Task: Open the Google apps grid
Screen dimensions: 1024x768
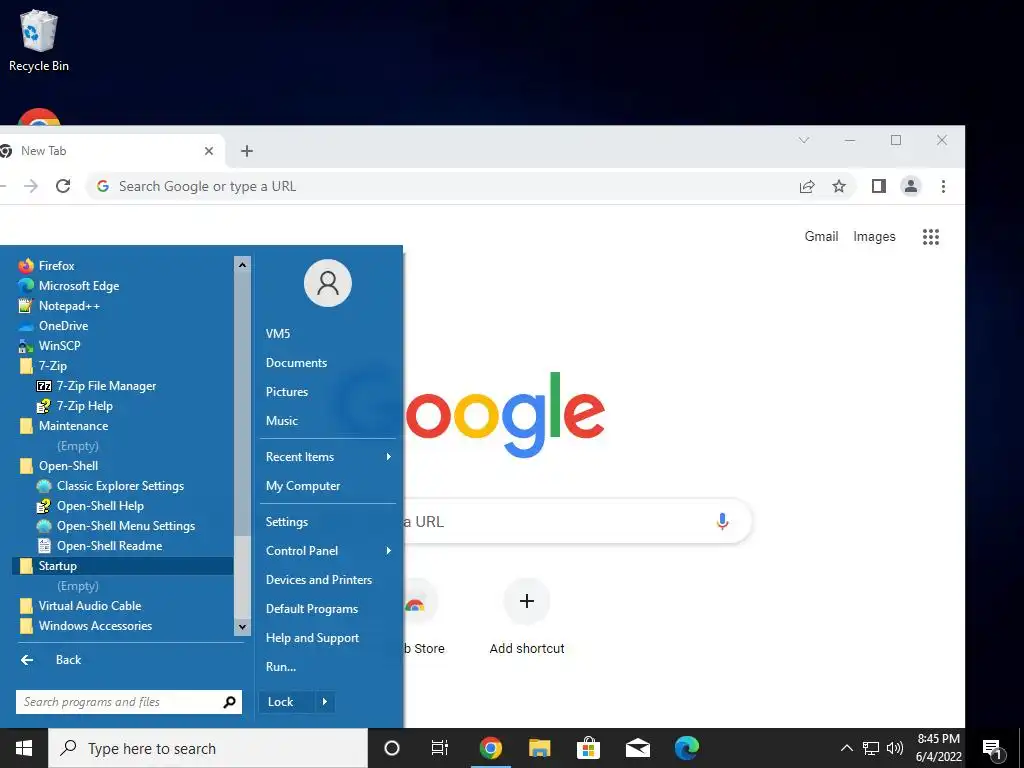Action: pos(931,236)
